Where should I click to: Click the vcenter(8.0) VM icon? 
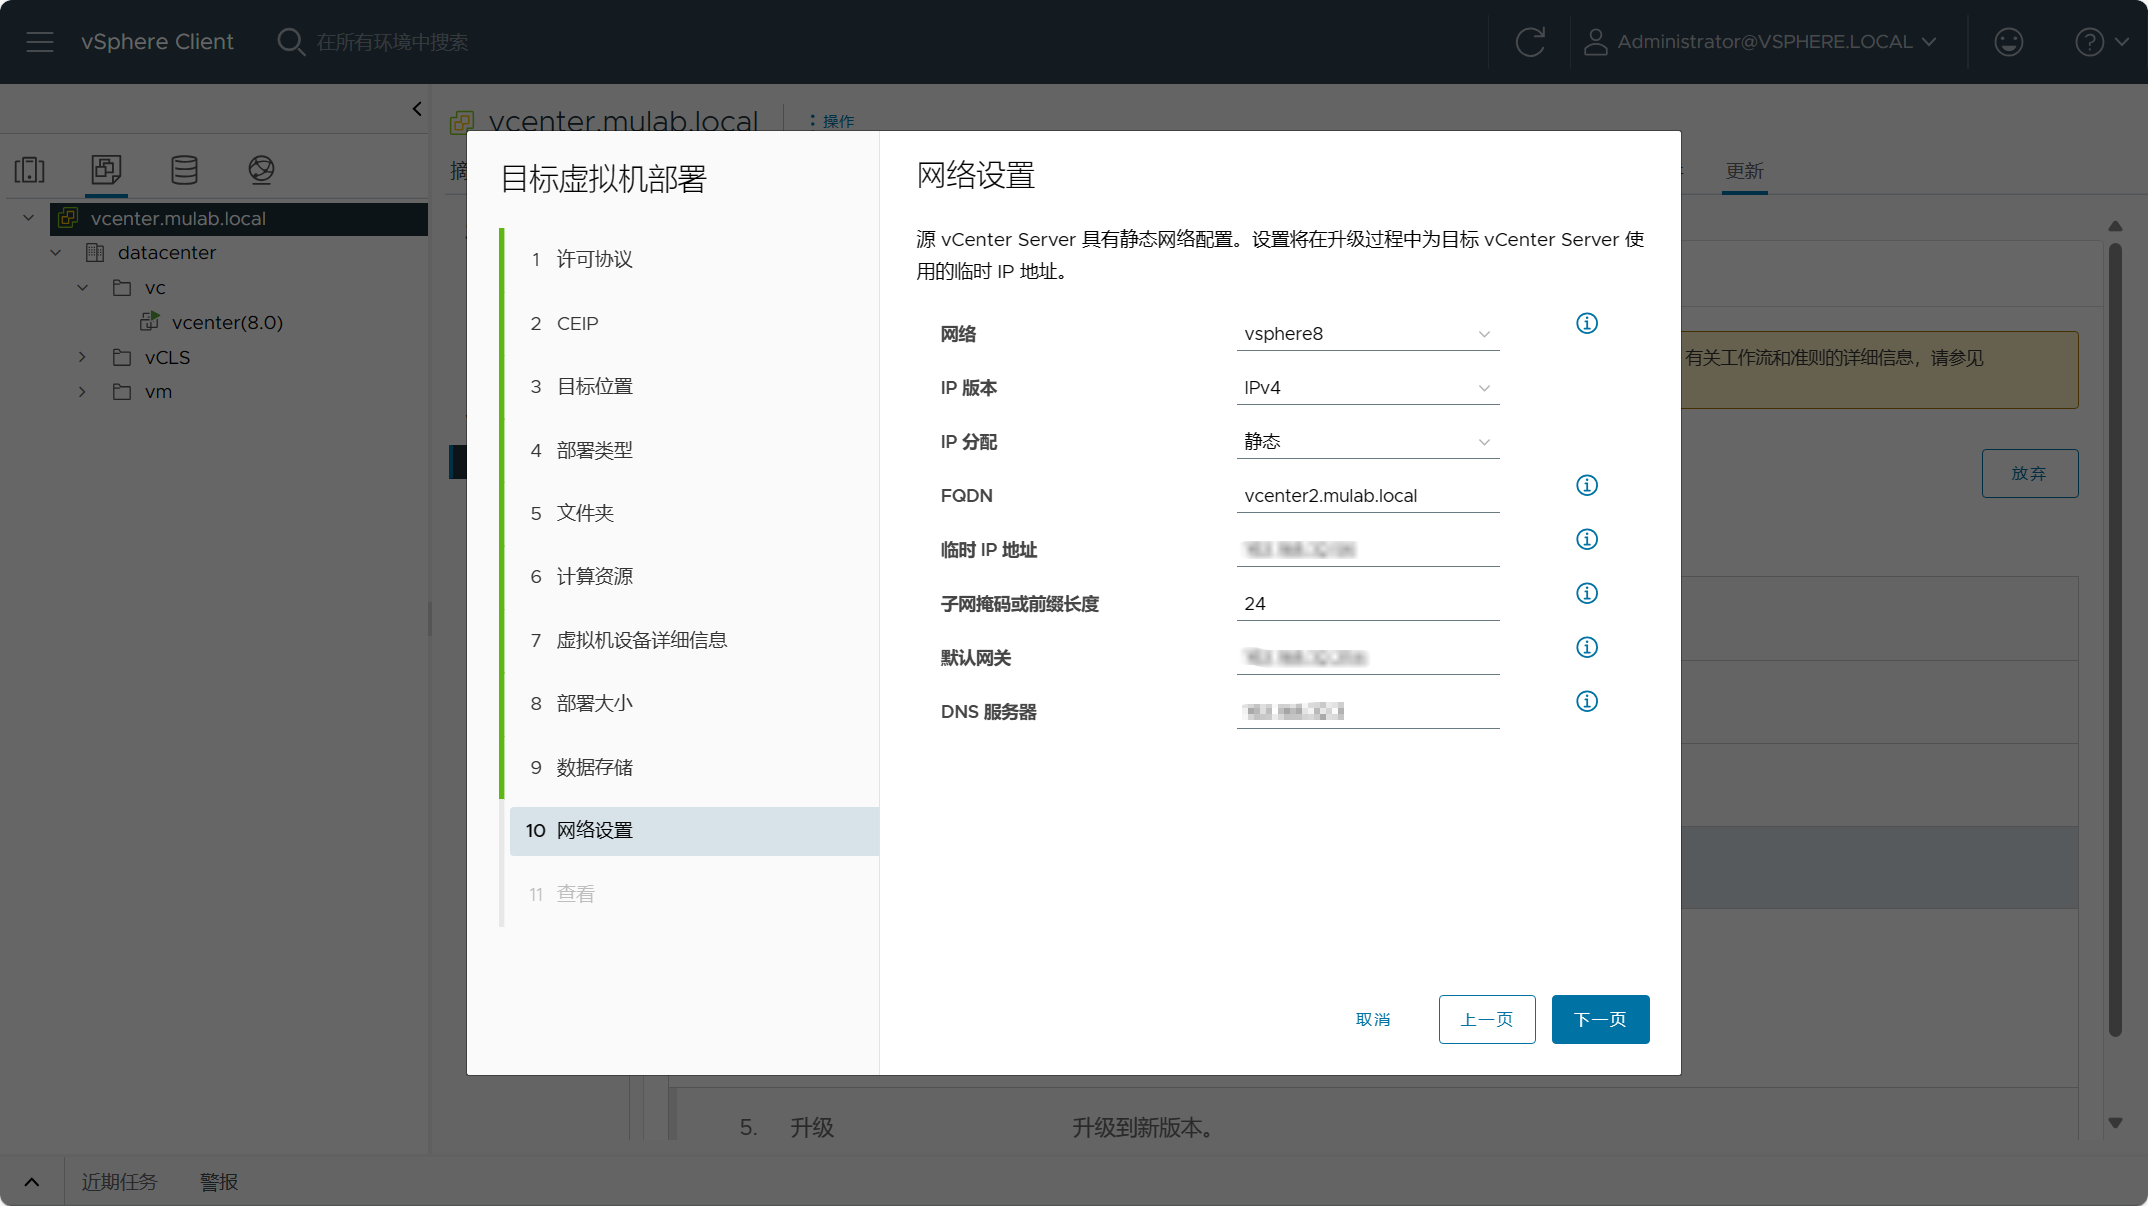pyautogui.click(x=150, y=321)
